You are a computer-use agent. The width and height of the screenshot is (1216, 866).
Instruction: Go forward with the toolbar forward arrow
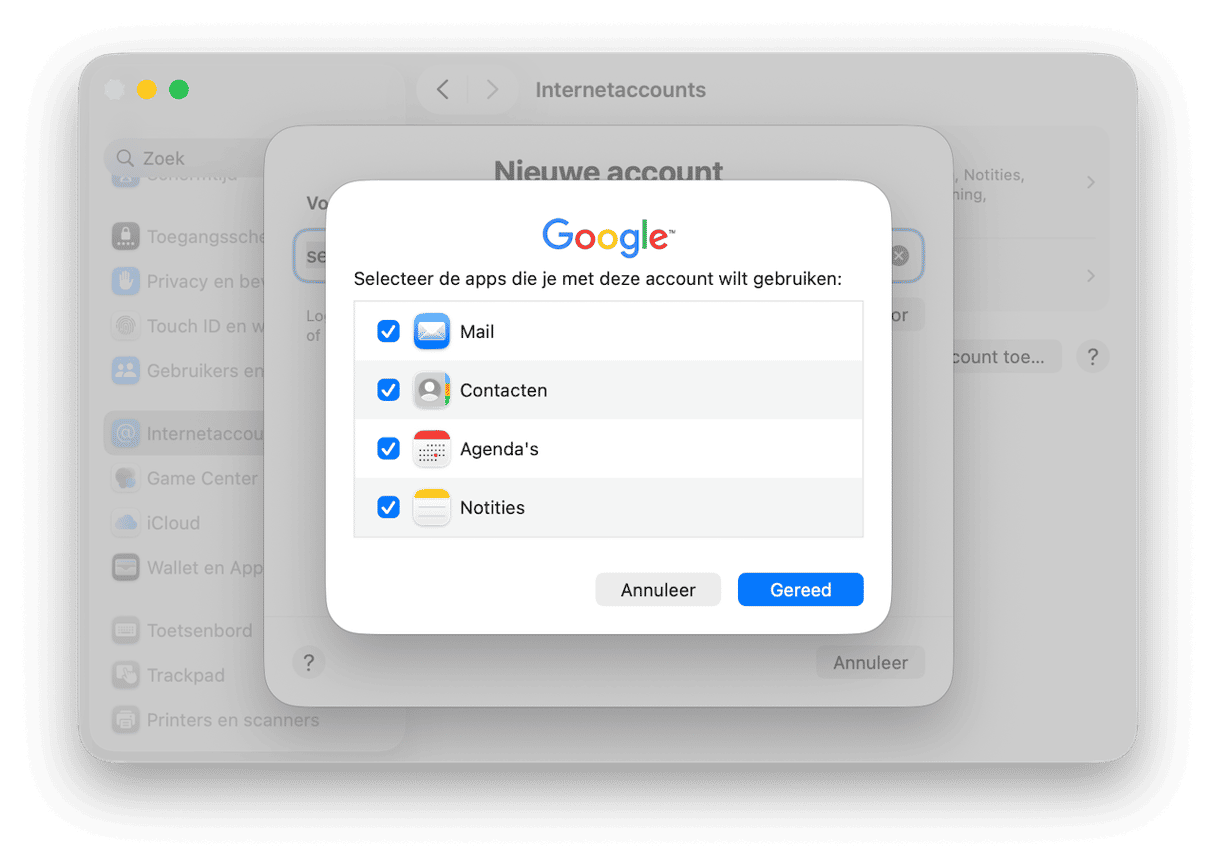491,90
